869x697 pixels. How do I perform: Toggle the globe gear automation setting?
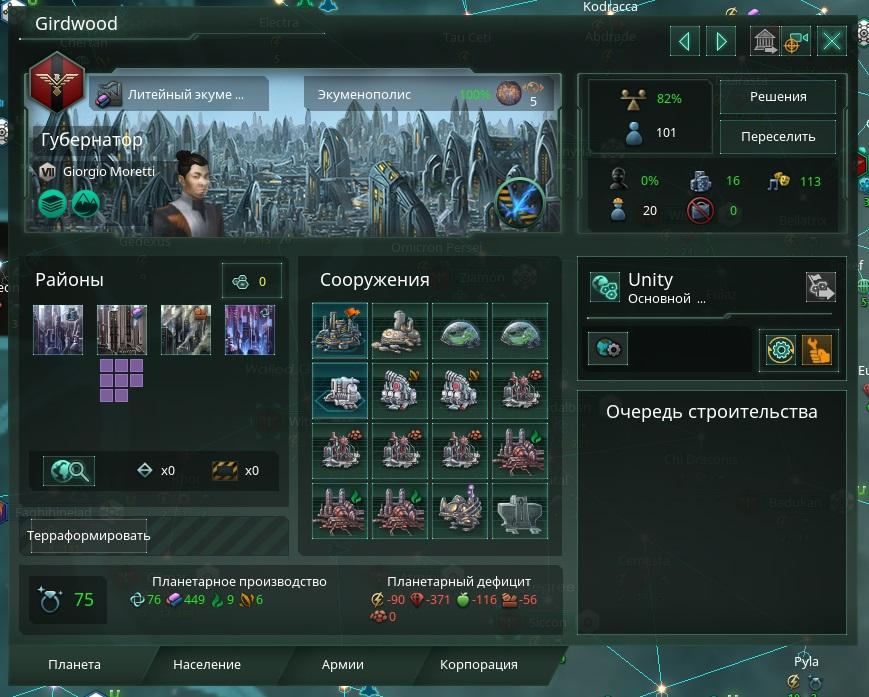click(608, 348)
